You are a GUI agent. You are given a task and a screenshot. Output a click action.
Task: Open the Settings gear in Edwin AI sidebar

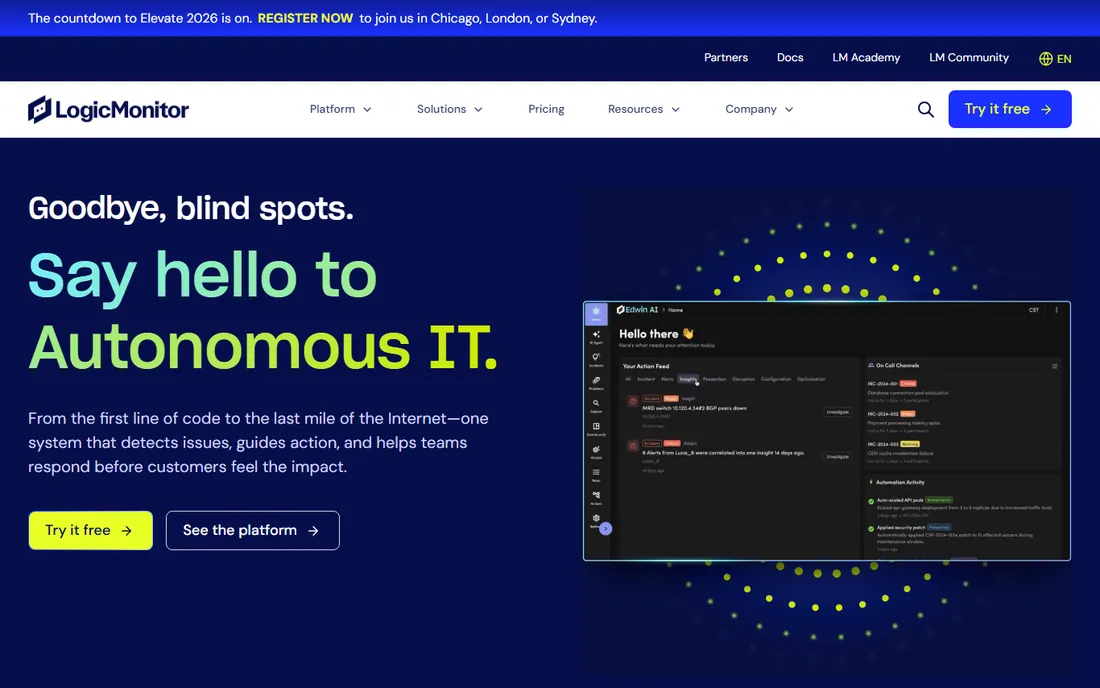[596, 520]
